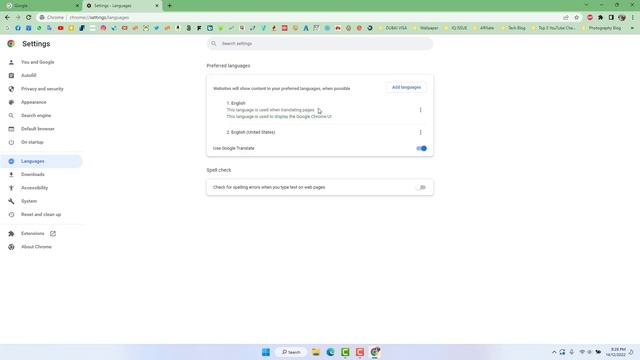Expand the bookmarks bar overflow chevron

632,28
